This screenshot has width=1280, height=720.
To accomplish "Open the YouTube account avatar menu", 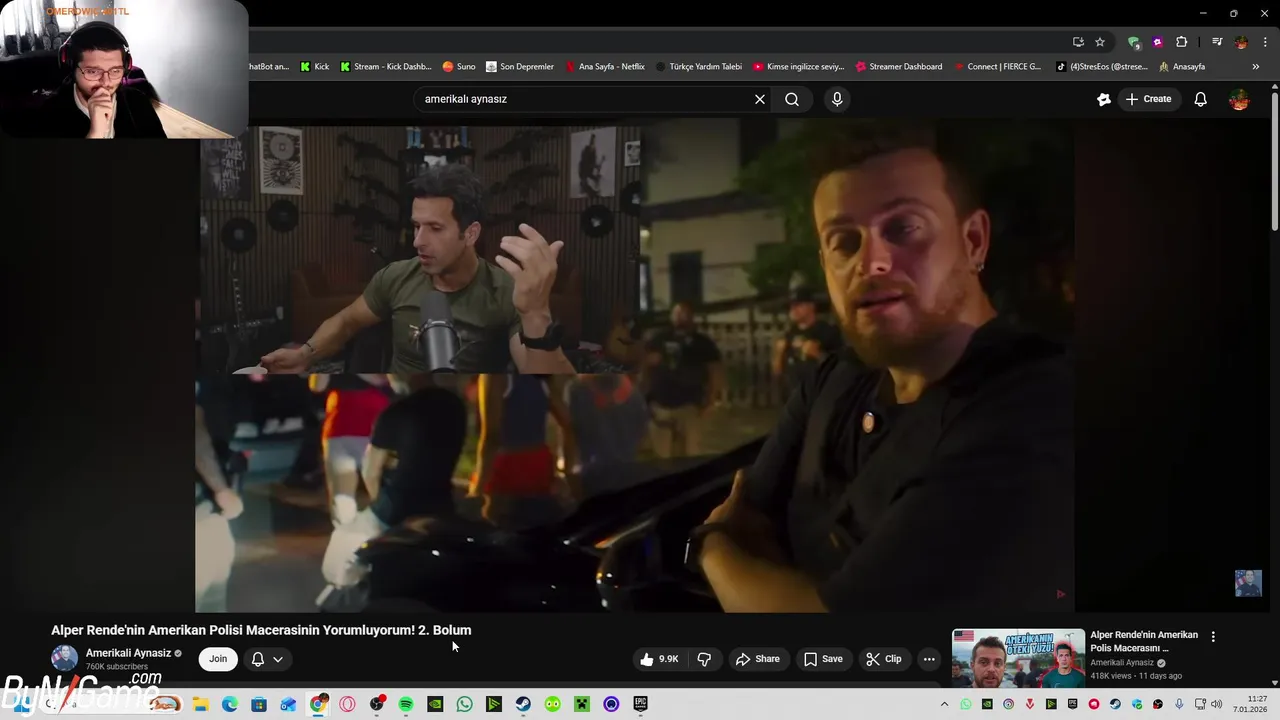I will click(1239, 99).
